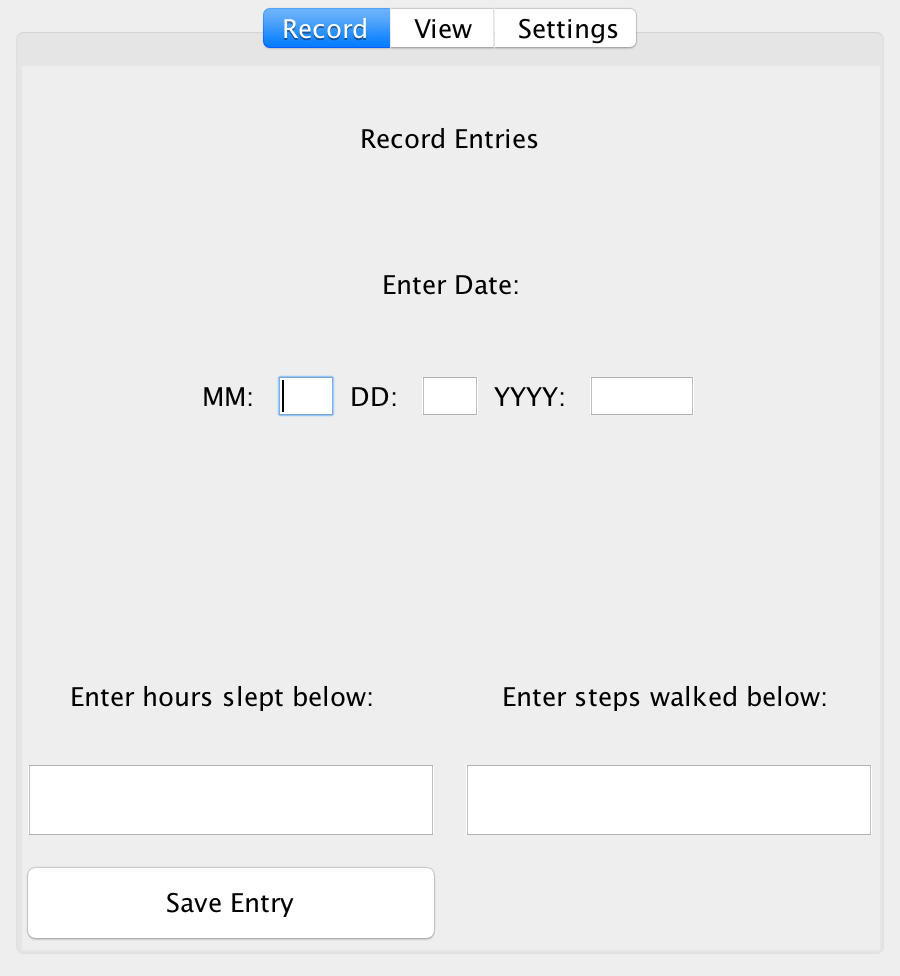Click the steps walked input box
900x976 pixels.
point(669,800)
